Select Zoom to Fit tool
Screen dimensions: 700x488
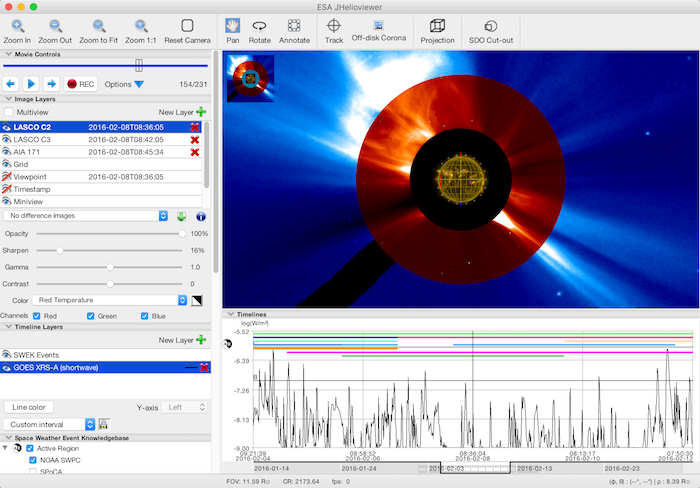coord(99,26)
